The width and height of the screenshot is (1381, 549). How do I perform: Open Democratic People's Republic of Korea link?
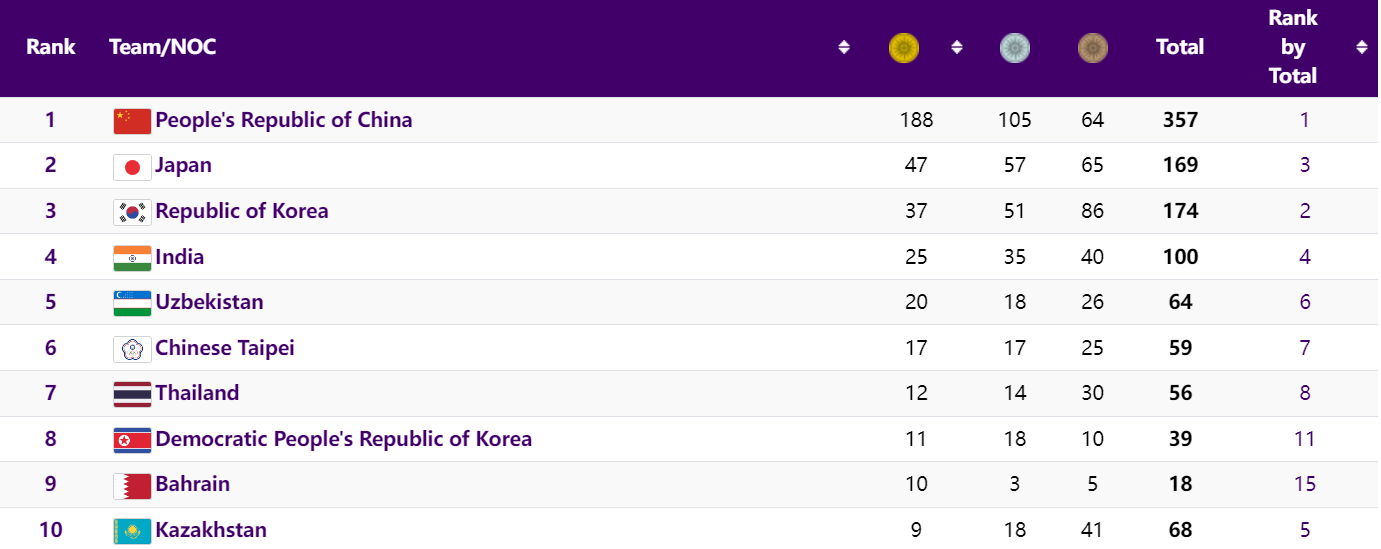[344, 439]
